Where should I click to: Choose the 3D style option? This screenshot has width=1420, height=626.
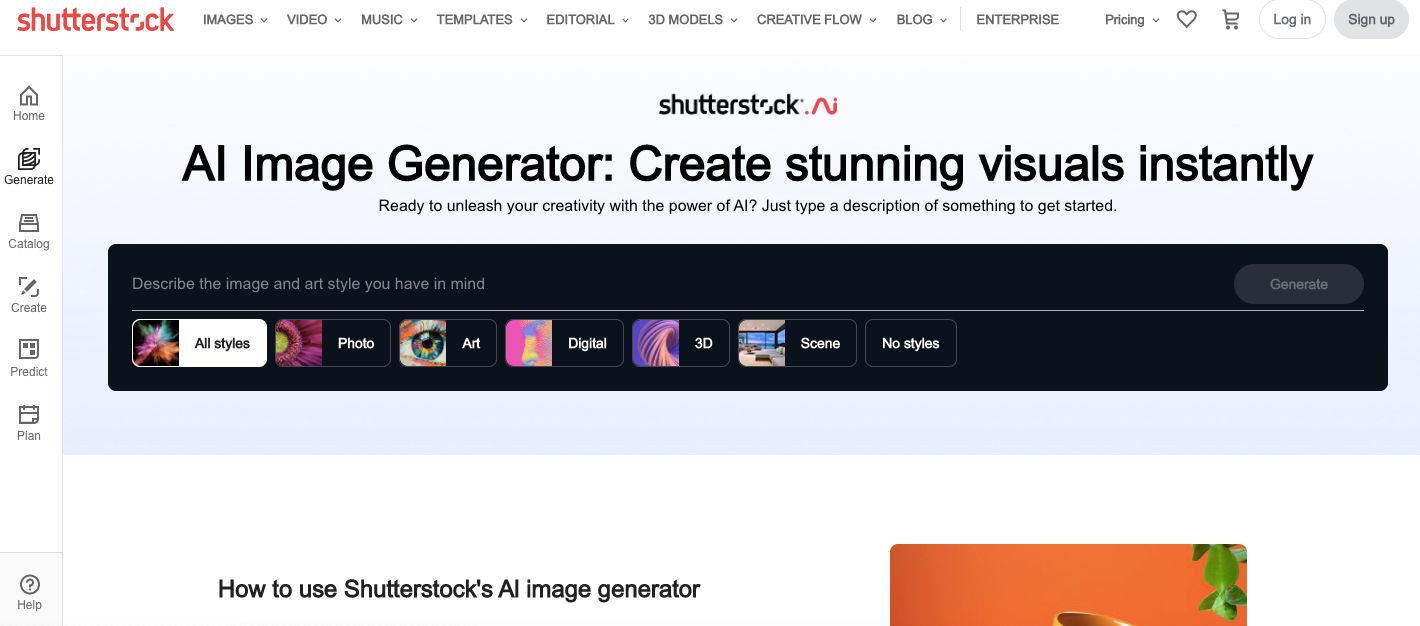coord(681,343)
